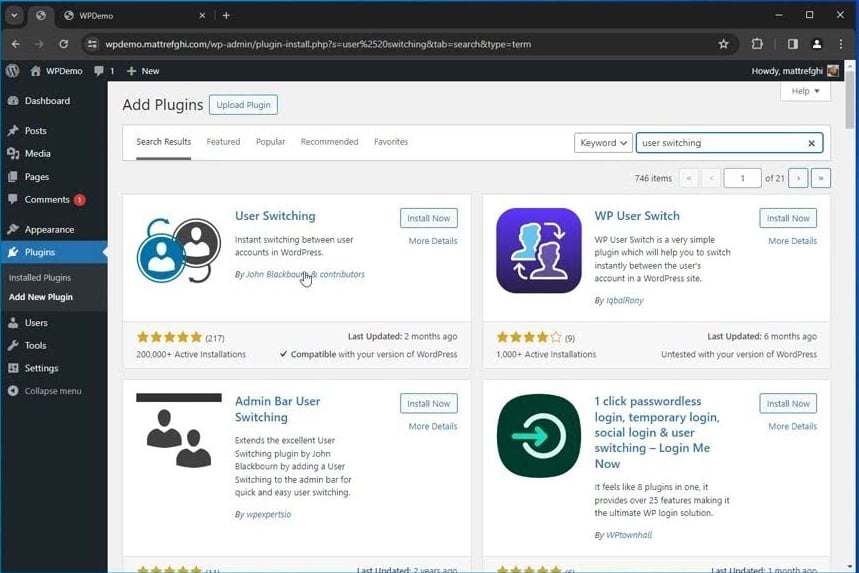Image resolution: width=859 pixels, height=573 pixels.
Task: Click the Plugins plug icon in sidebar
Action: coord(13,252)
